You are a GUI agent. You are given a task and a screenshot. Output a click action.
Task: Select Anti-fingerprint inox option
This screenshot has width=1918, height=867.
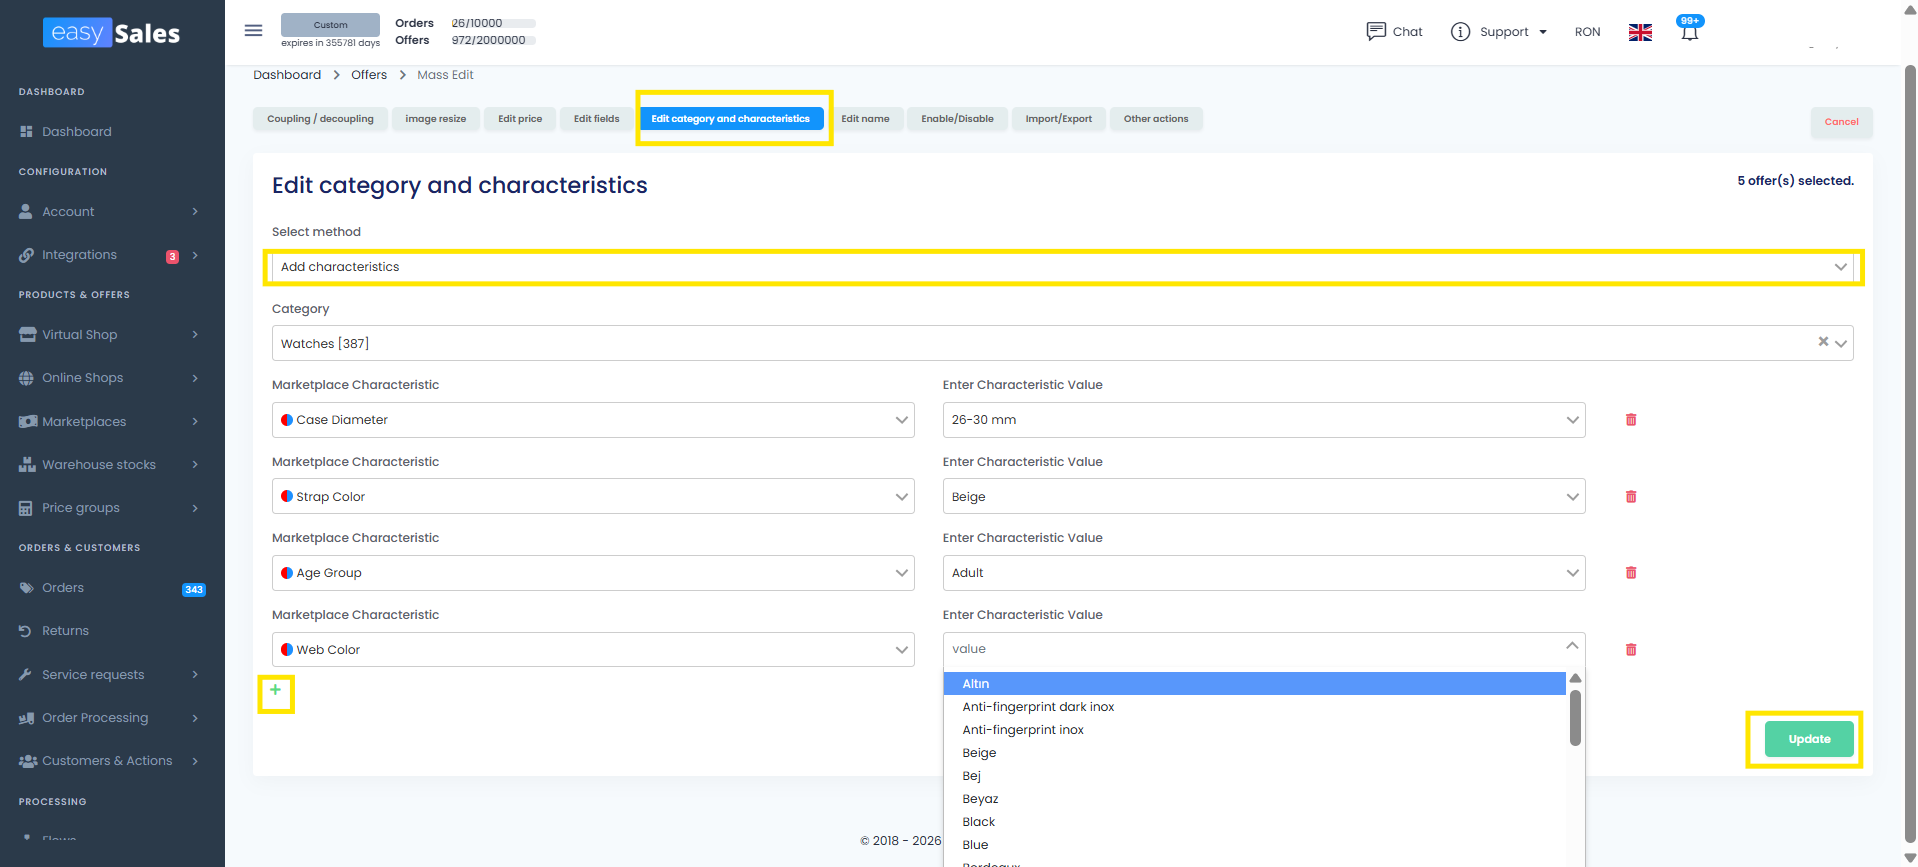click(1254, 730)
